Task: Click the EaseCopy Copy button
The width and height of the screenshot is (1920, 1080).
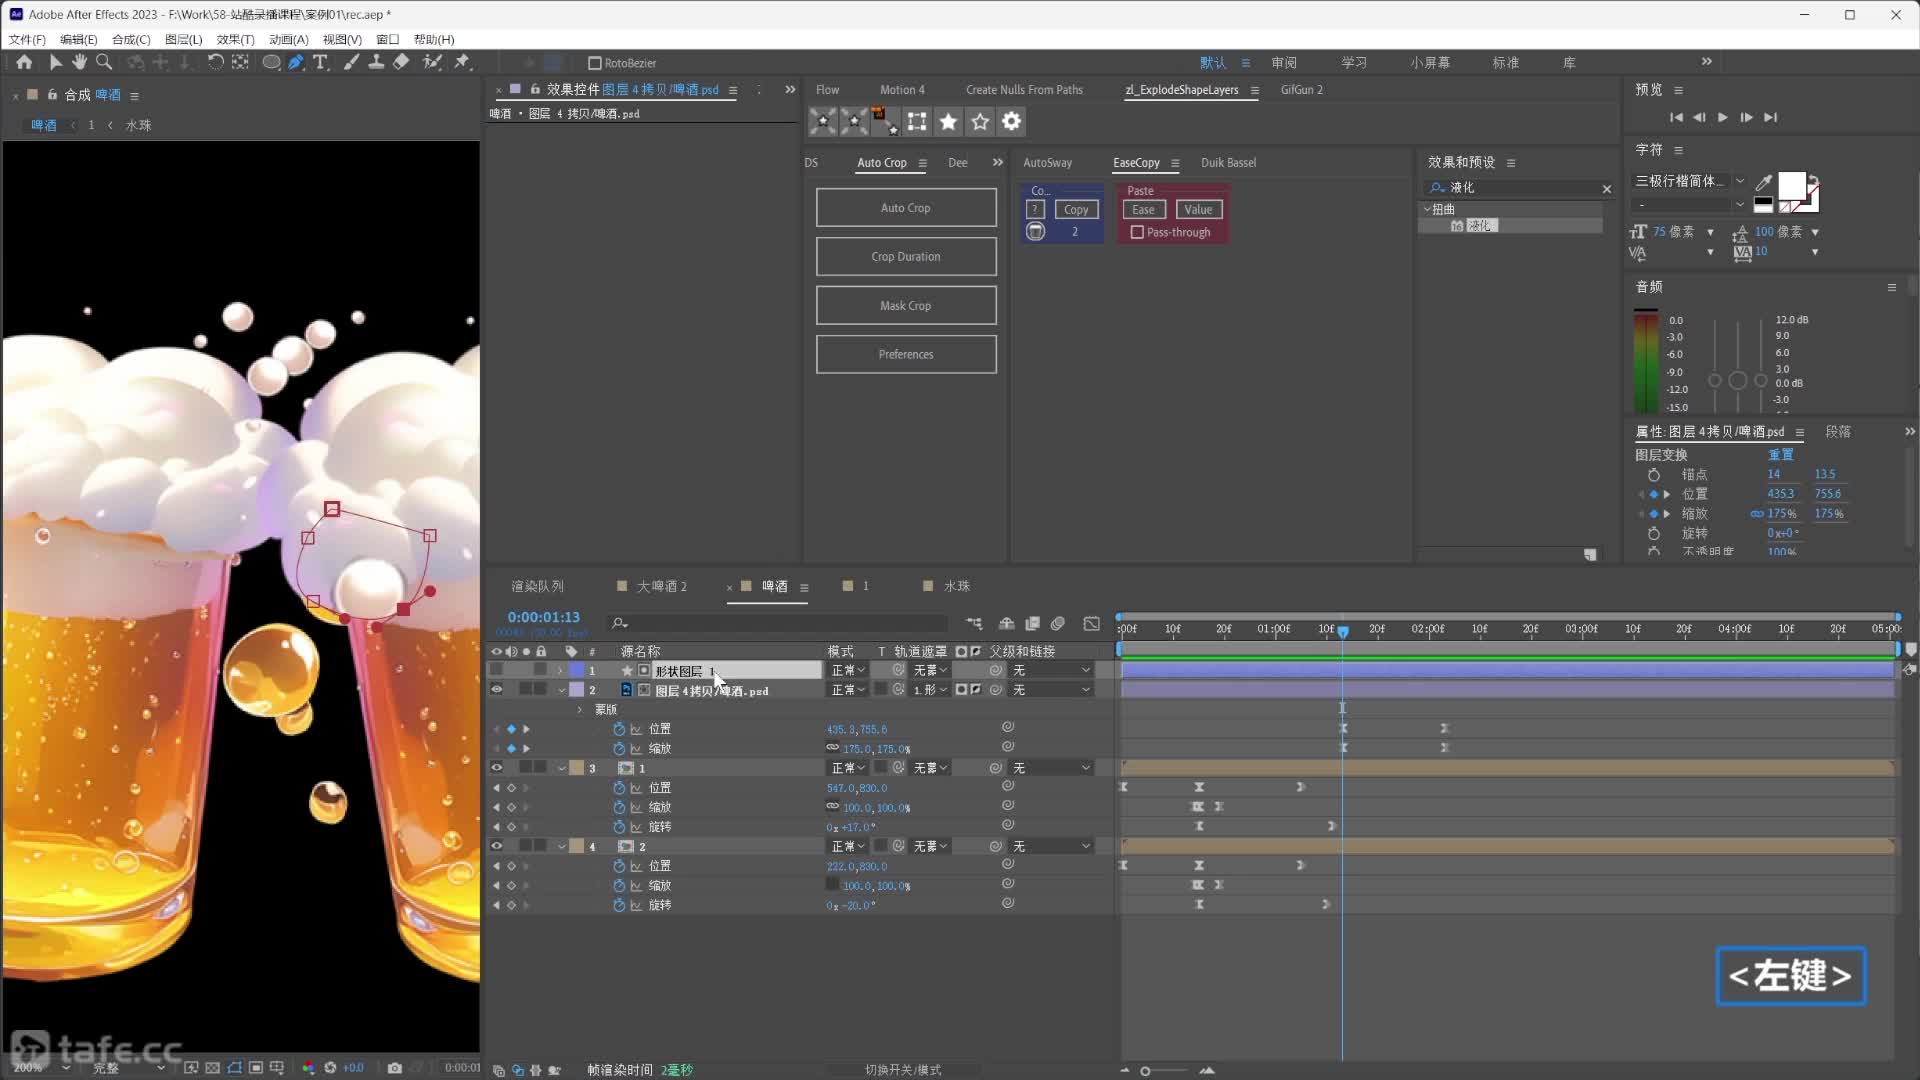Action: (x=1076, y=209)
